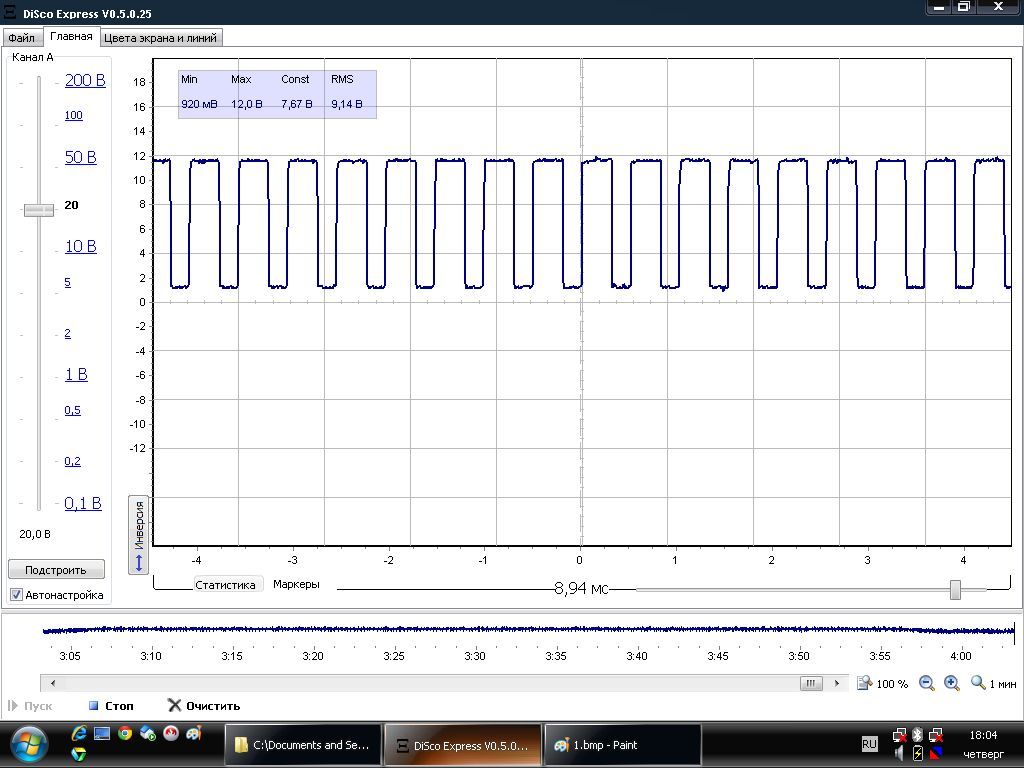Click the blue Инверсия arrow icon

pyautogui.click(x=138, y=563)
